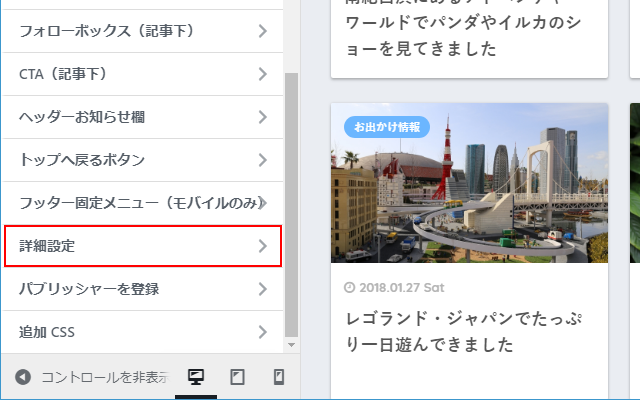Open 追加 CSS section
Image resolution: width=640 pixels, height=400 pixels.
click(x=143, y=332)
